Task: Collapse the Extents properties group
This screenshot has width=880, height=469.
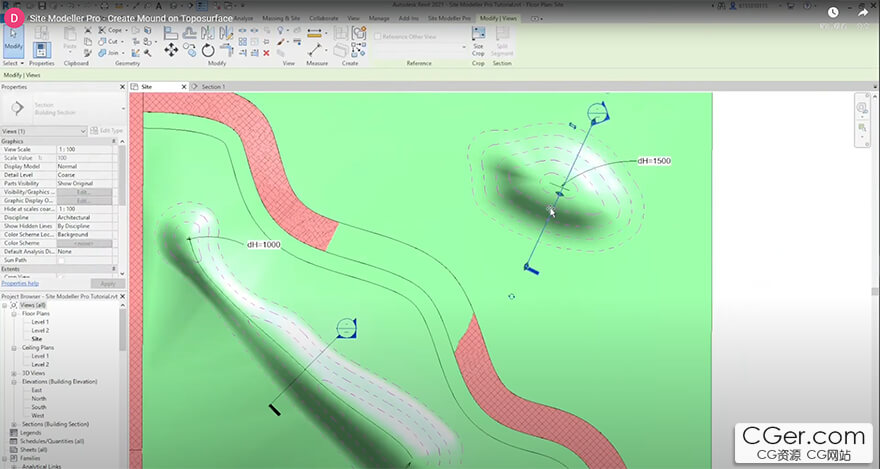Action: (x=114, y=269)
